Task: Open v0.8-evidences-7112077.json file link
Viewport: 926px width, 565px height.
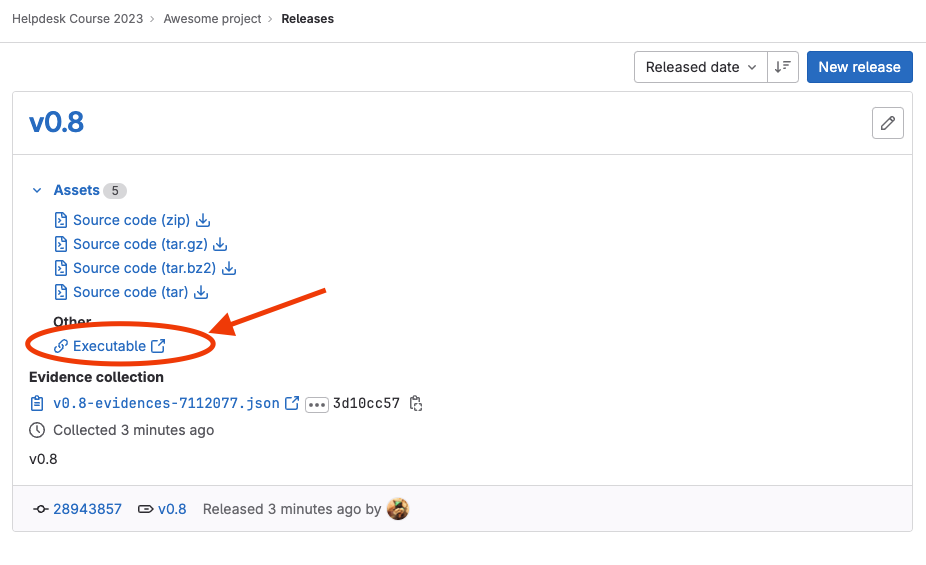Action: click(166, 404)
